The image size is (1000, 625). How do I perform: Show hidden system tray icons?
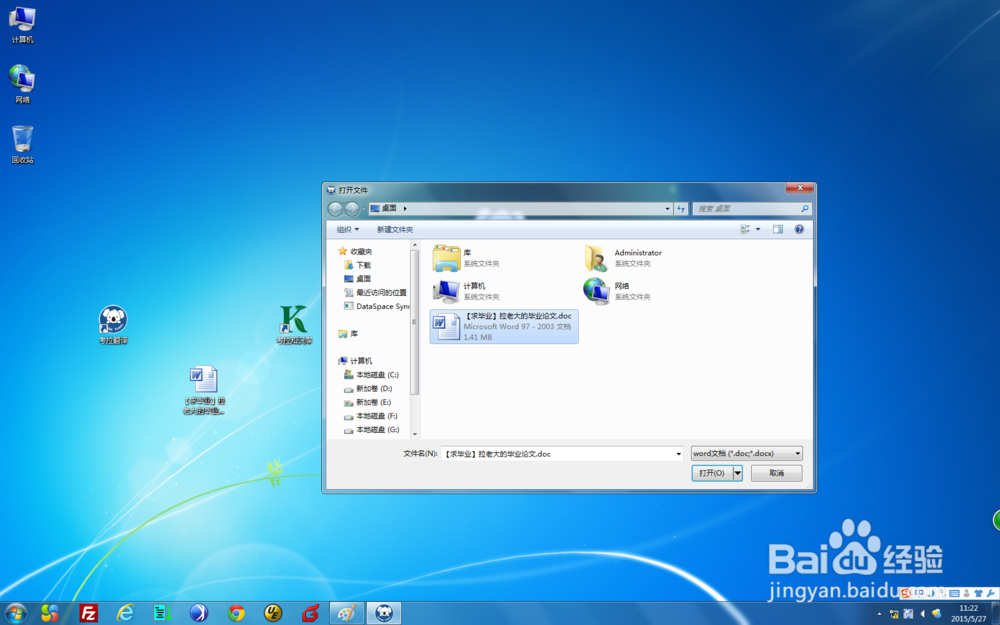pos(879,614)
